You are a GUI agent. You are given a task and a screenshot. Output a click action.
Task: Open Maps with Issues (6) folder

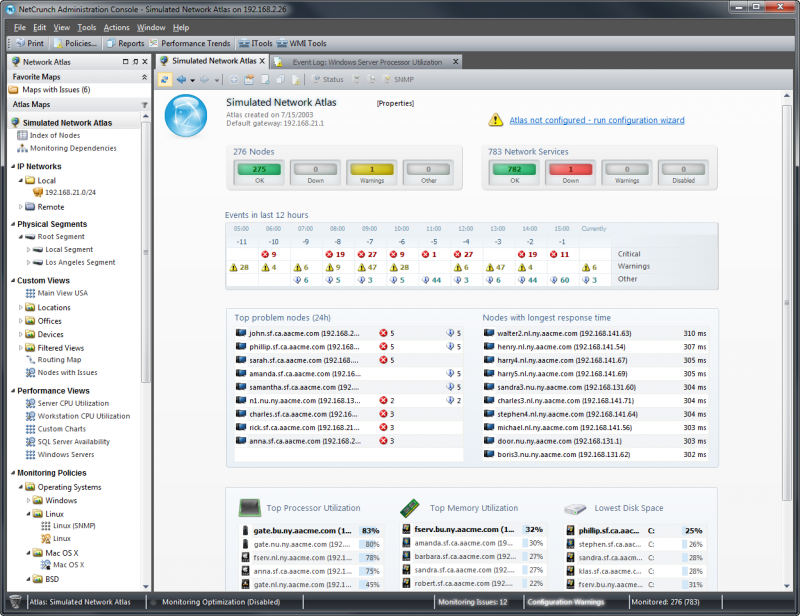coord(49,90)
